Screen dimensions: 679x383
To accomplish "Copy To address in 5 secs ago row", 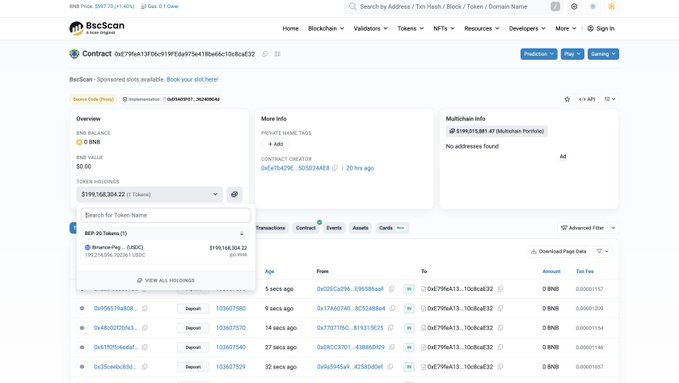I will (500, 289).
